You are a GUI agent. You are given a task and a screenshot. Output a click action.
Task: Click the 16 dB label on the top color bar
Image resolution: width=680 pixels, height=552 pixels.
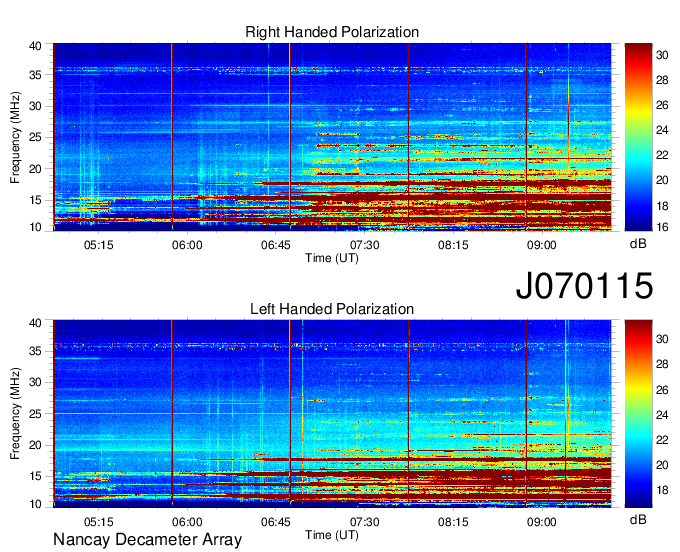(x=662, y=227)
